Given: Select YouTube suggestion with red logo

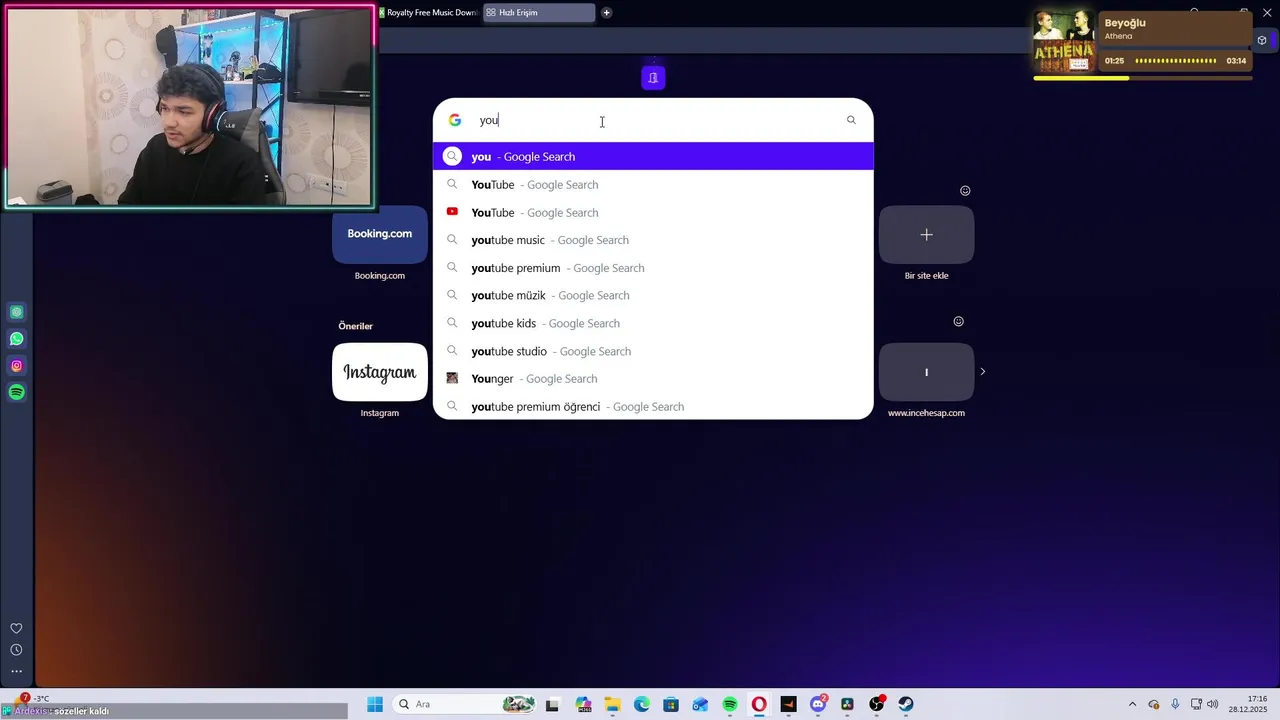Looking at the screenshot, I should tap(653, 212).
